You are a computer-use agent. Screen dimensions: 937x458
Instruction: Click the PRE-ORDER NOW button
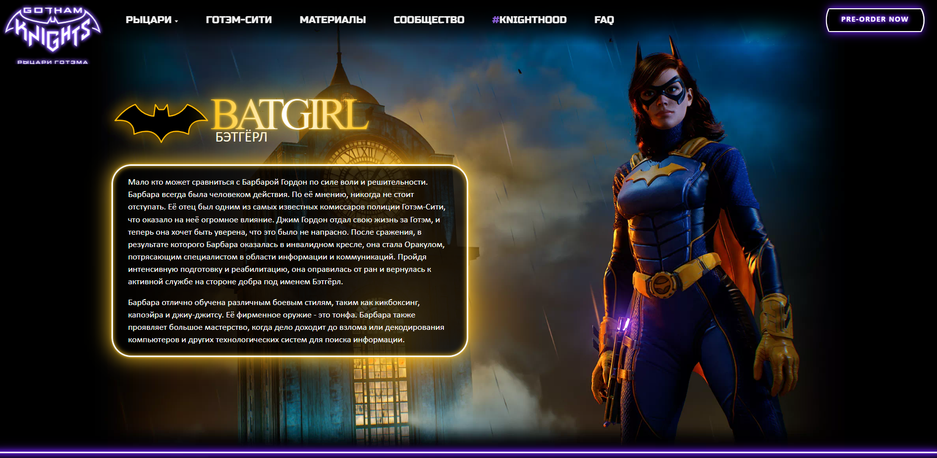875,20
